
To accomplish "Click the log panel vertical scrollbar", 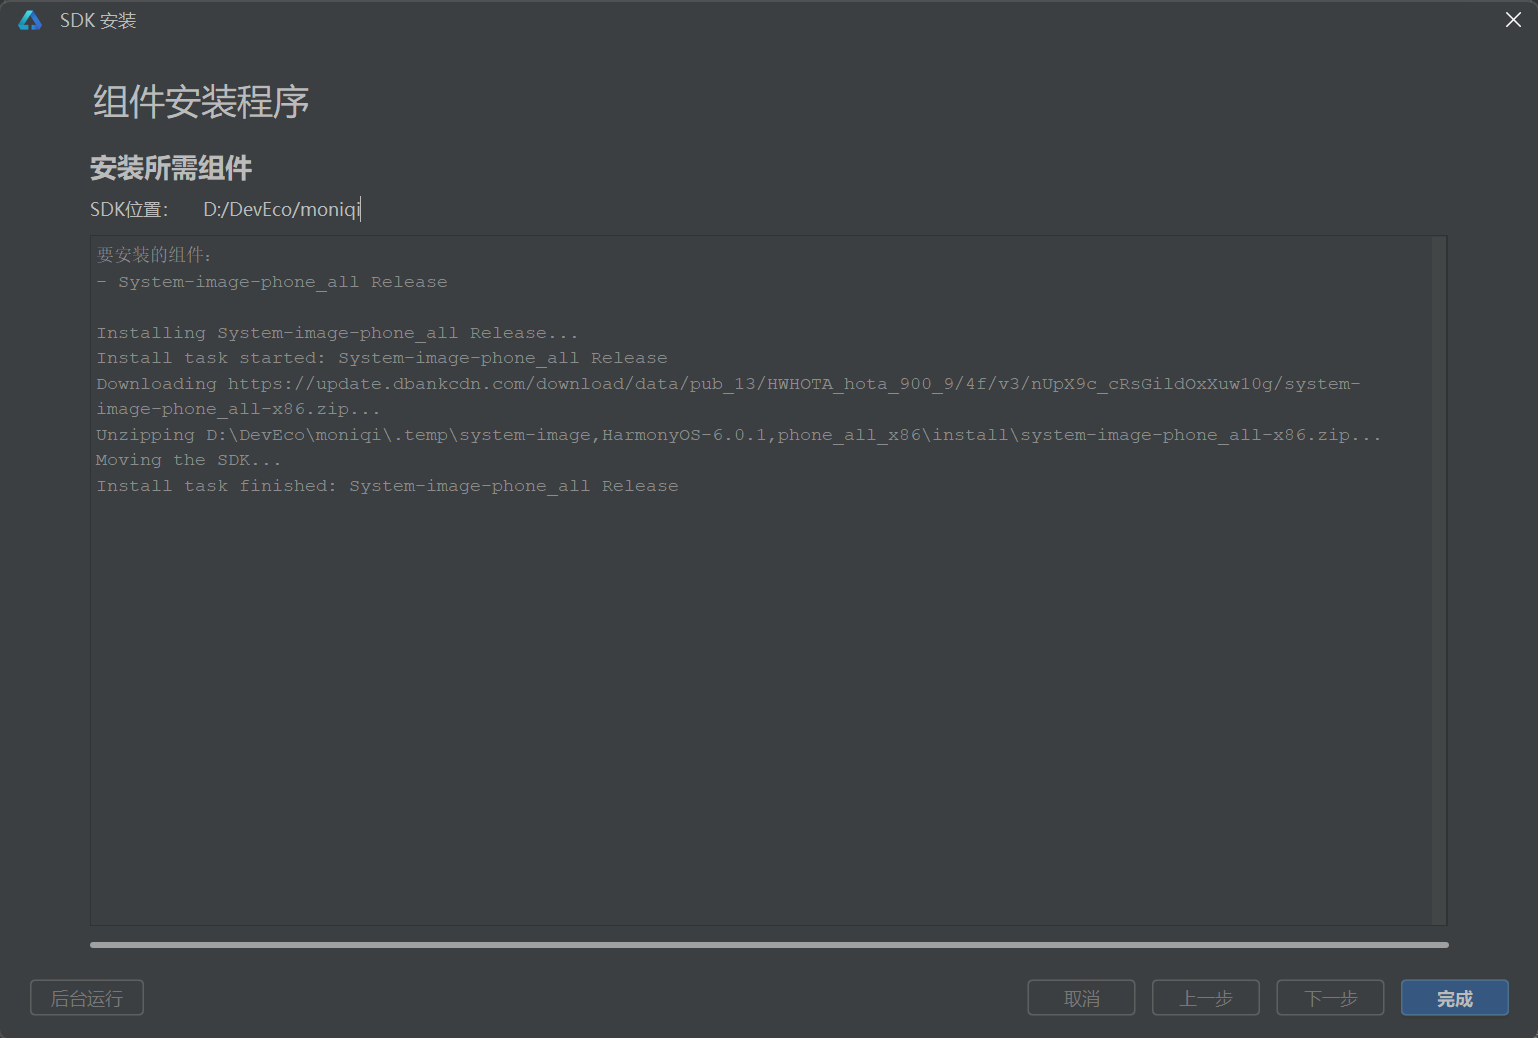I will pyautogui.click(x=1439, y=580).
